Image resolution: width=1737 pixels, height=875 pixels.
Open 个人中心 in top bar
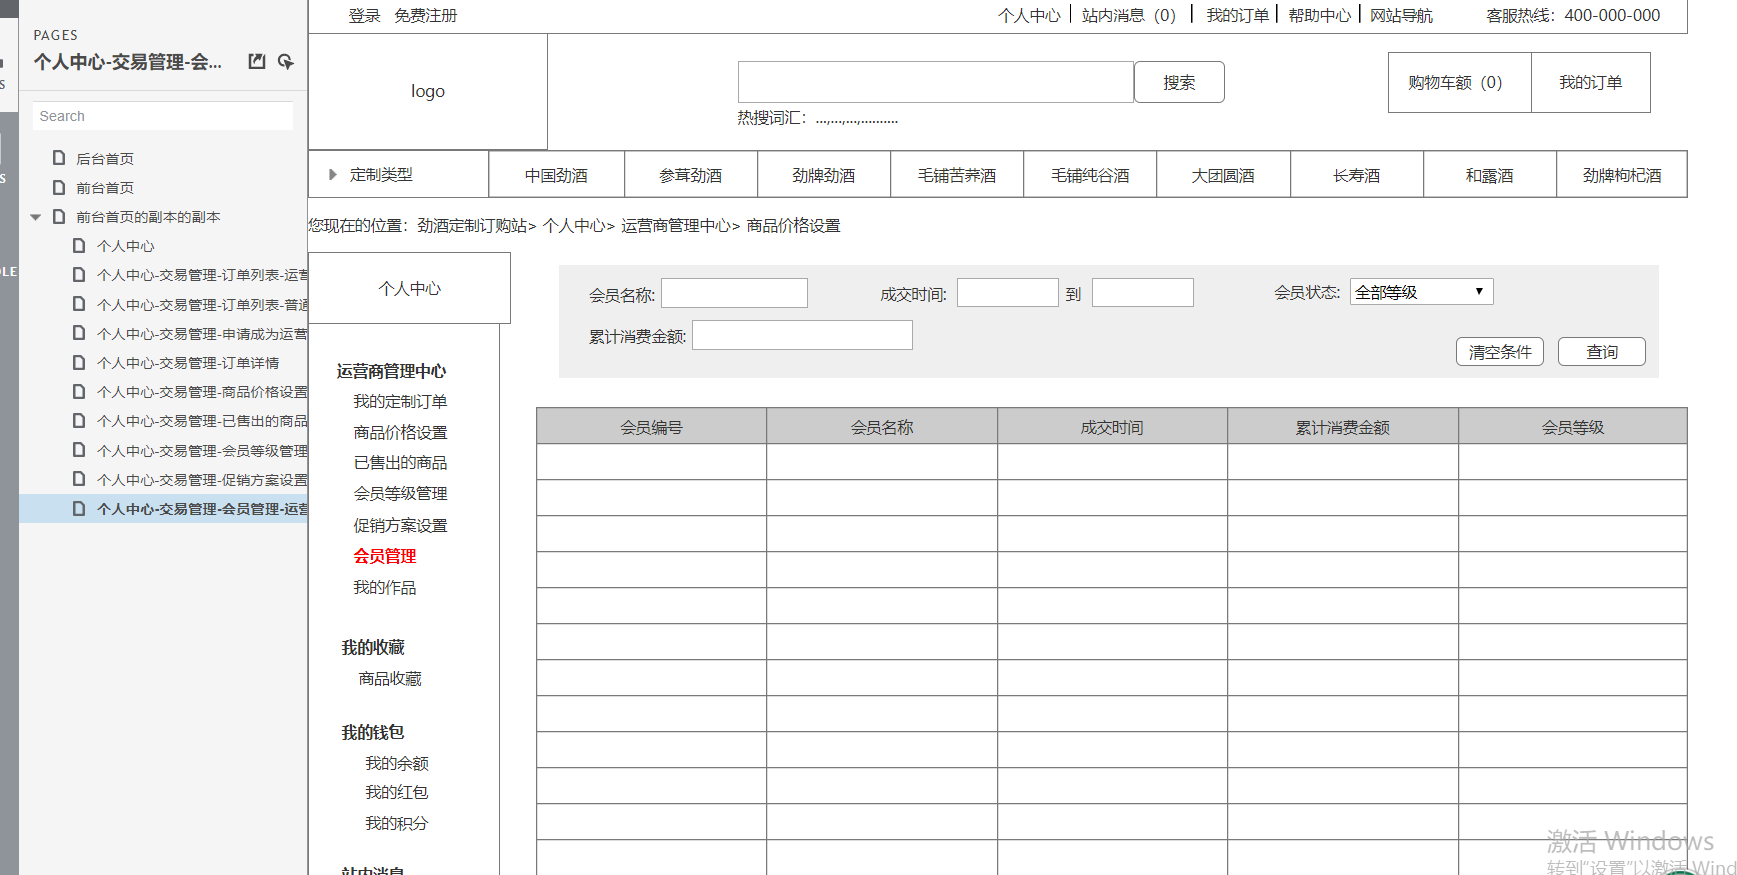click(x=1029, y=16)
